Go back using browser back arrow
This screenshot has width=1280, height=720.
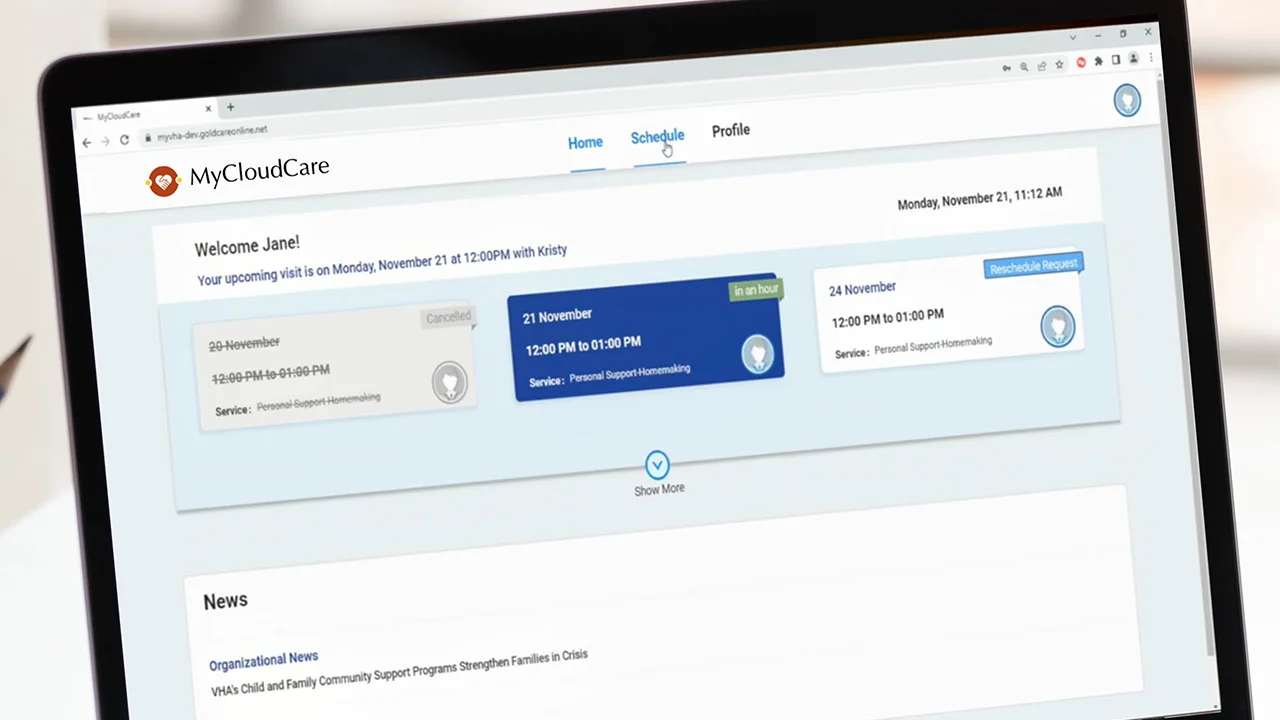point(86,143)
